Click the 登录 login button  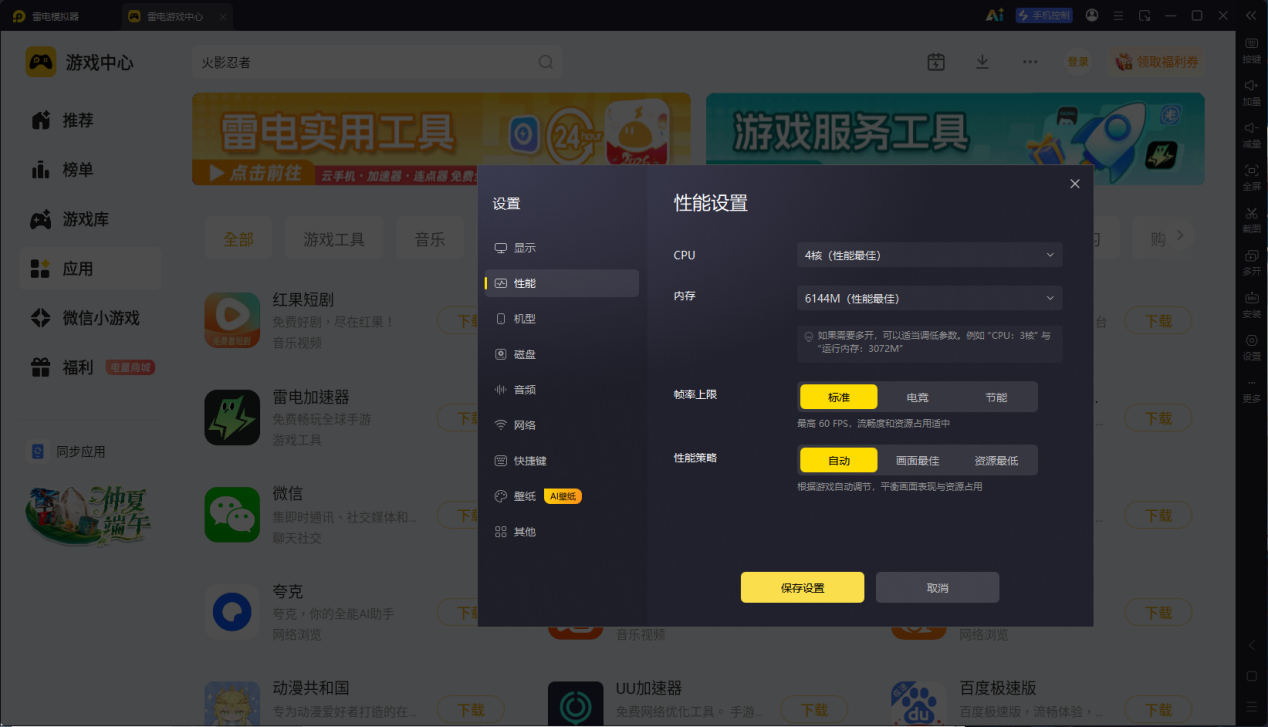(x=1078, y=62)
